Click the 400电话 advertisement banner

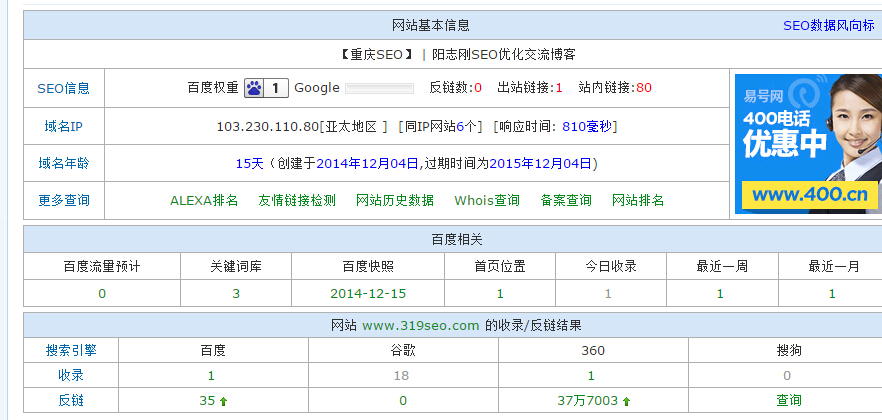(x=807, y=144)
